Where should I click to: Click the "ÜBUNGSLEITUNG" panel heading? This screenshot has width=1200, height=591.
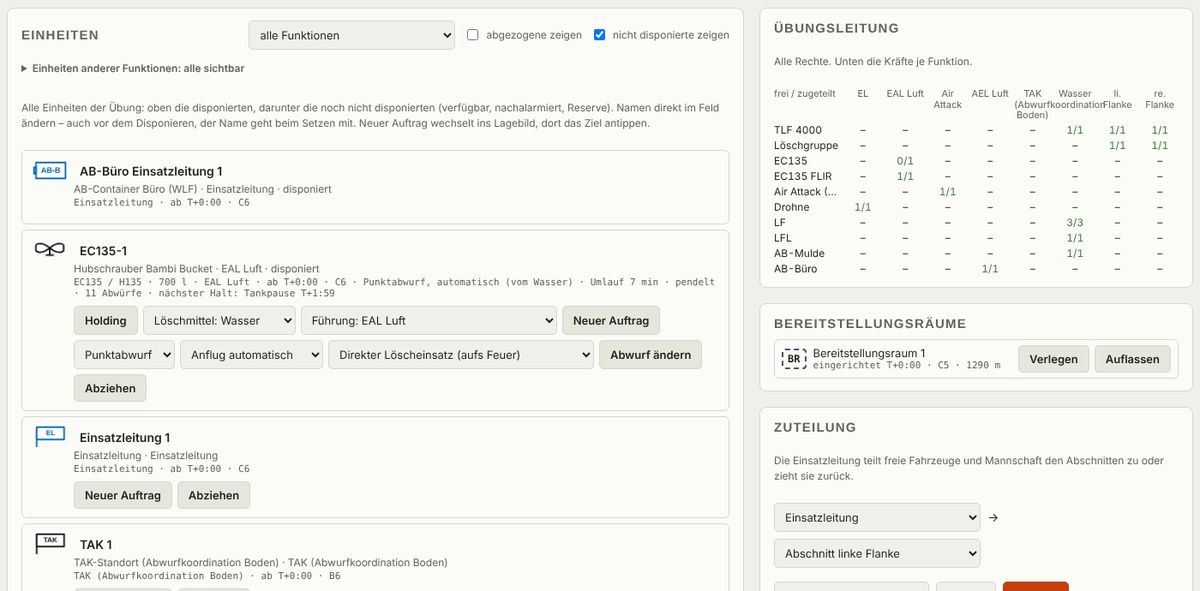tap(837, 28)
